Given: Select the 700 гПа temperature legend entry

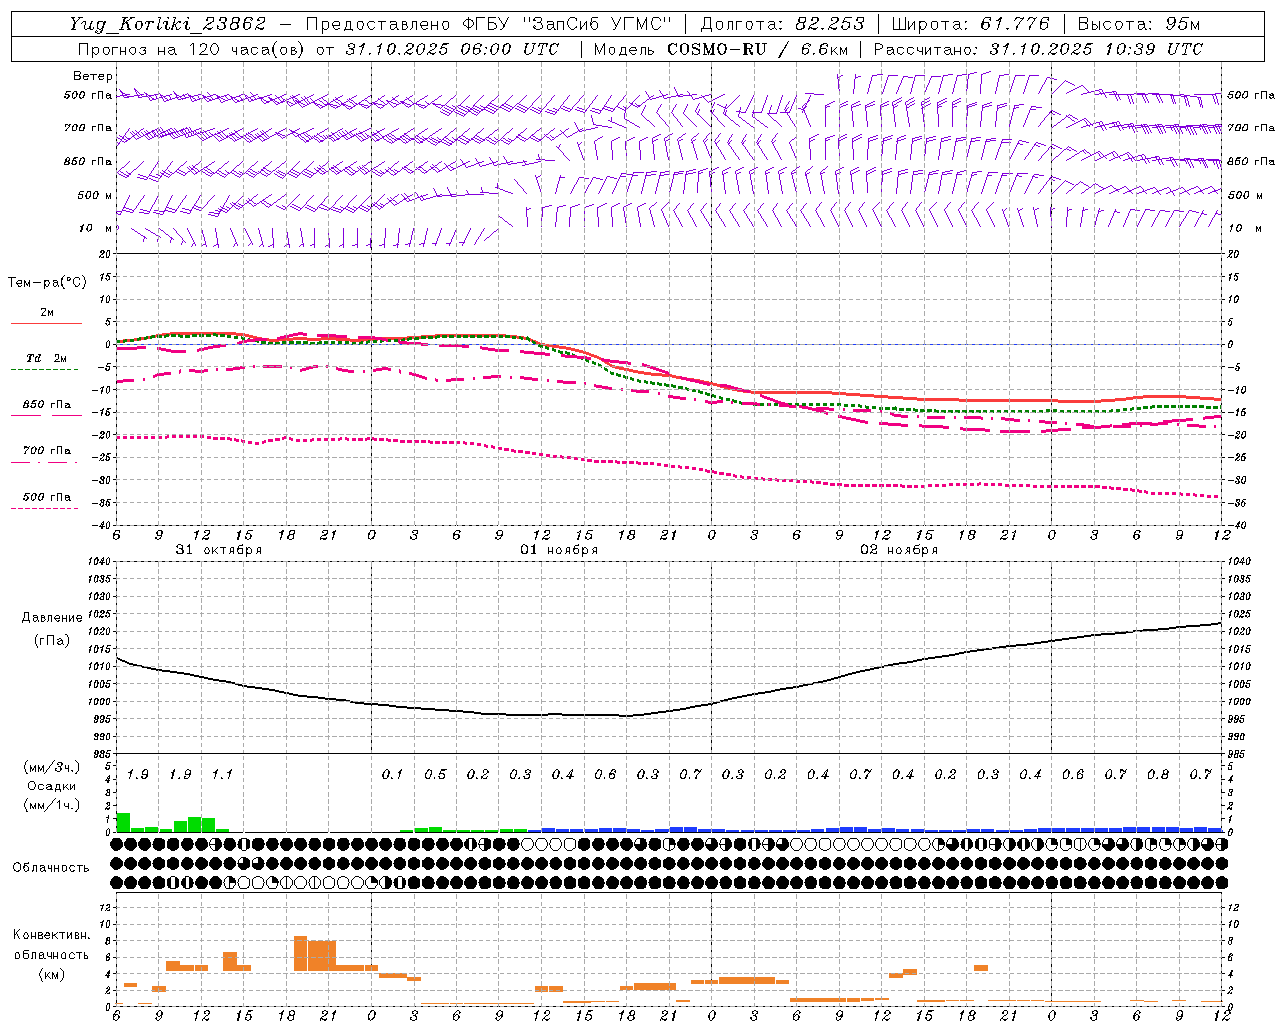Looking at the screenshot, I should [47, 451].
